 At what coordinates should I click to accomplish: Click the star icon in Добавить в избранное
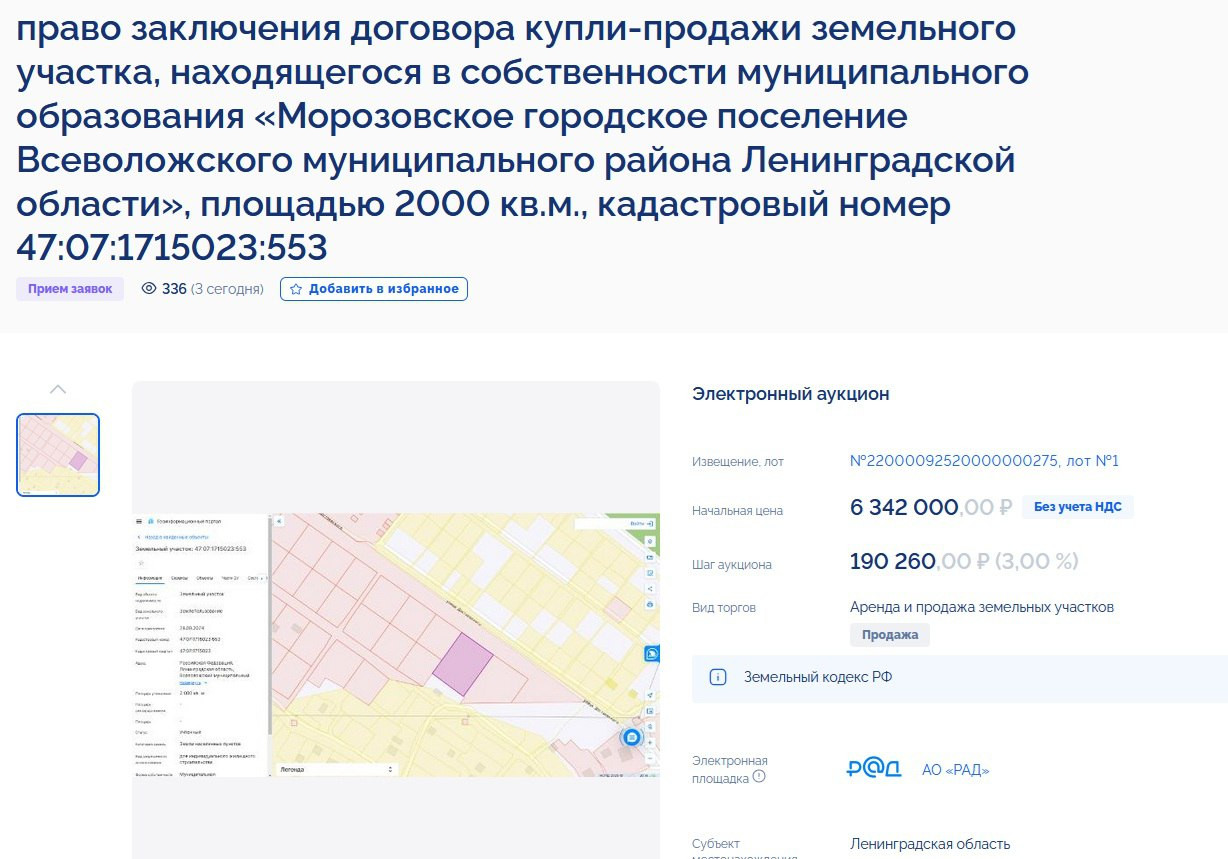(296, 289)
